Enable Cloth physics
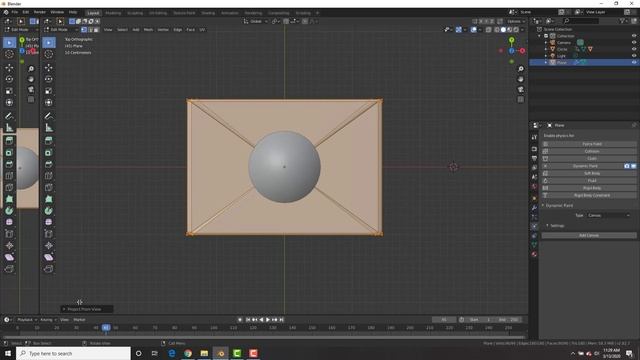Viewport: 640px width, 360px height. pos(589,159)
